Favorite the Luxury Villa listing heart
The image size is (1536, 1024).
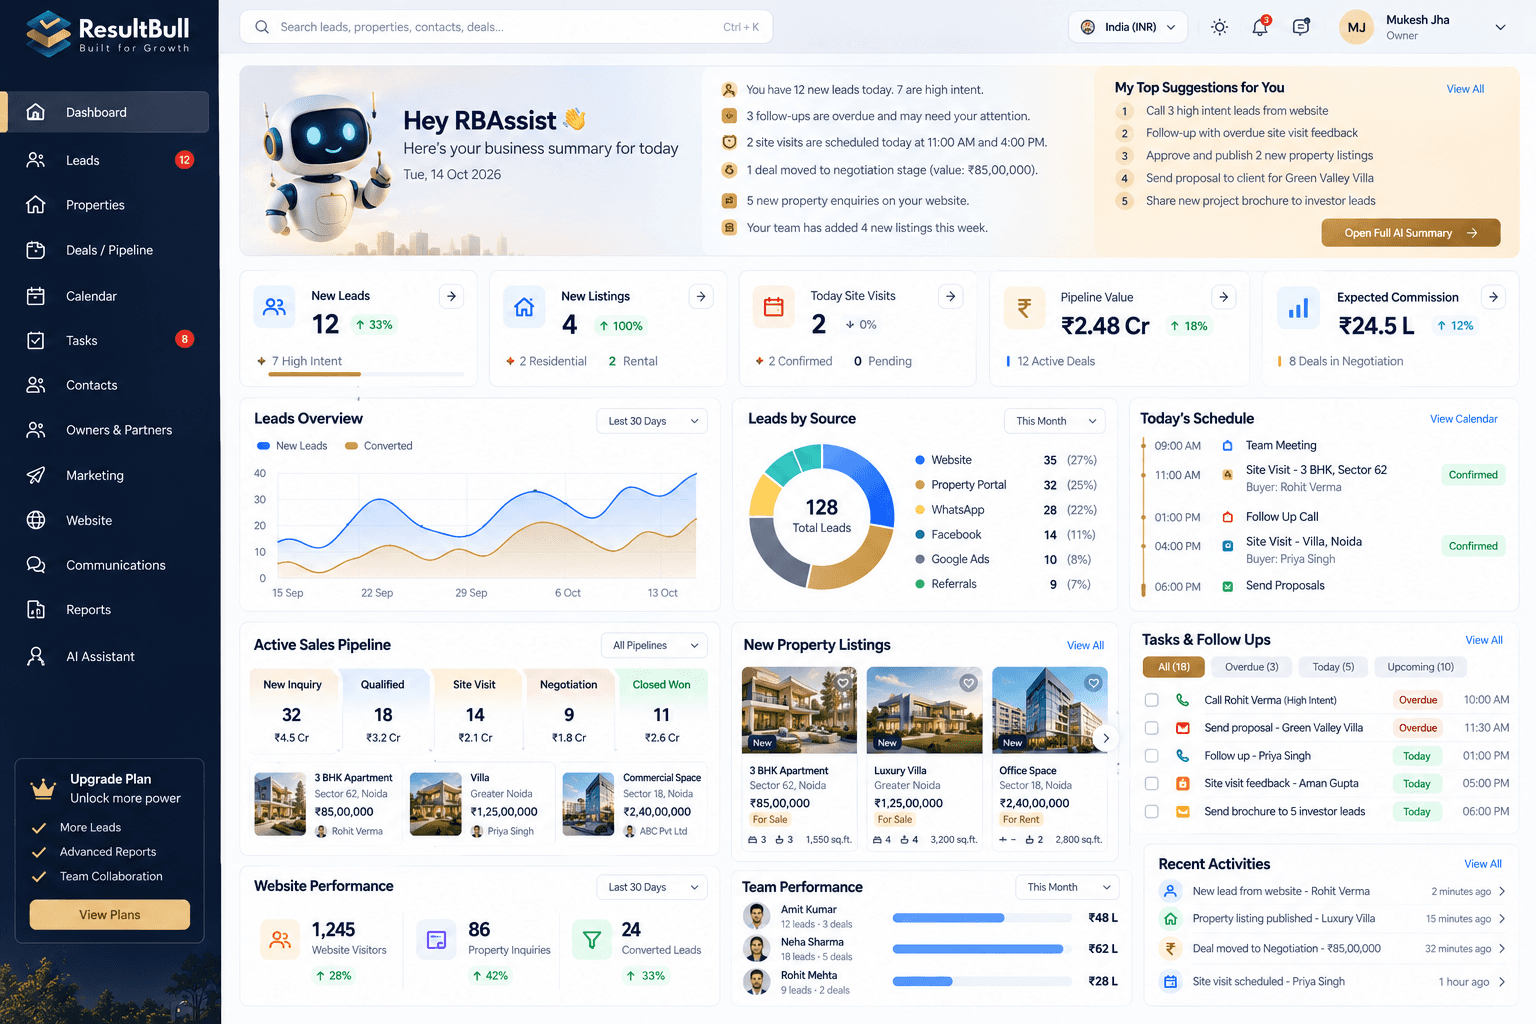click(968, 683)
